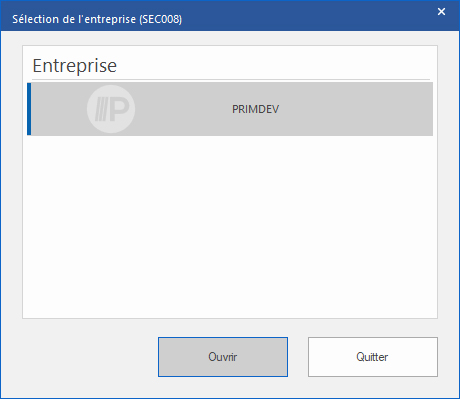Image resolution: width=460 pixels, height=399 pixels.
Task: Click the empty area below the PRIMDEV row
Action: tap(230, 227)
